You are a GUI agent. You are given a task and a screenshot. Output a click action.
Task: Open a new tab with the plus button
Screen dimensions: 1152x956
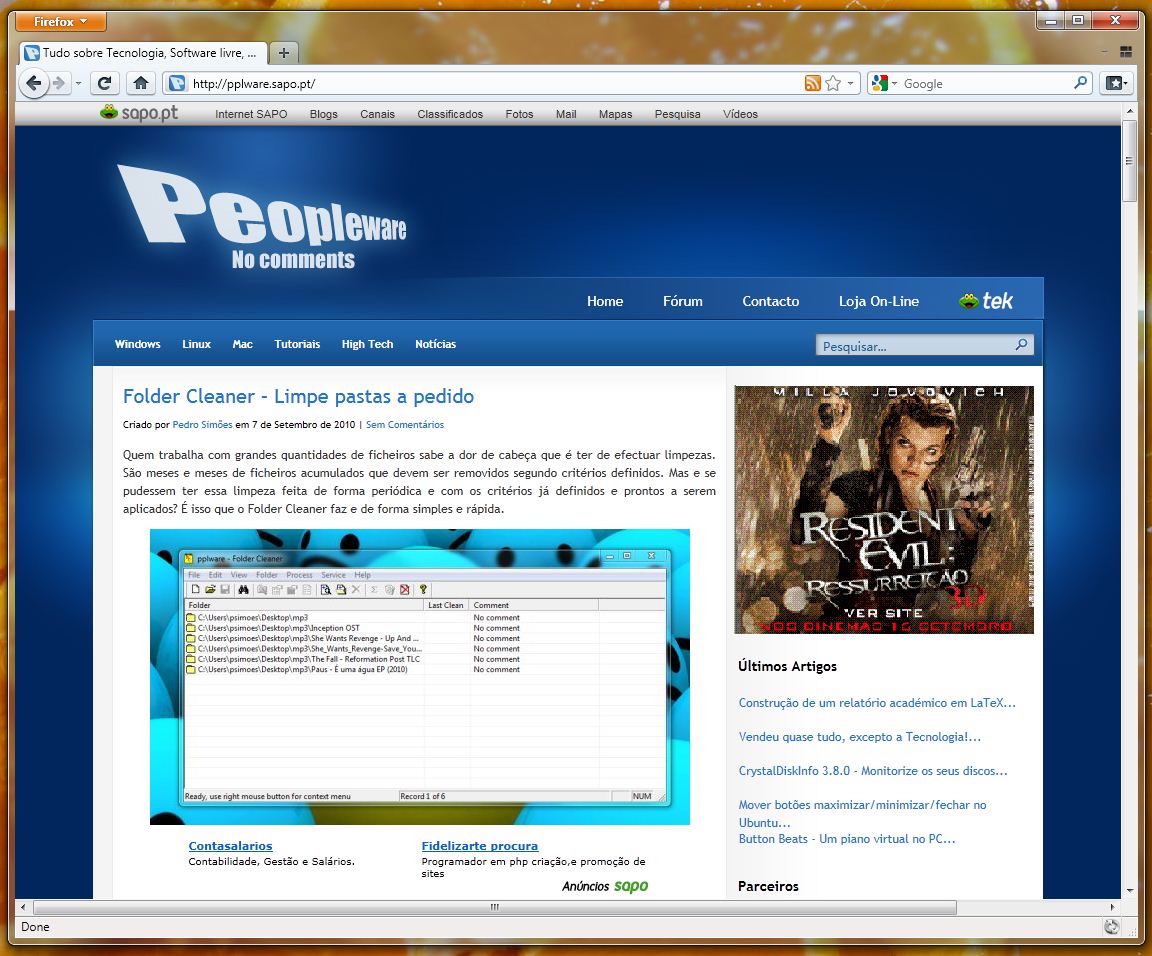[284, 53]
